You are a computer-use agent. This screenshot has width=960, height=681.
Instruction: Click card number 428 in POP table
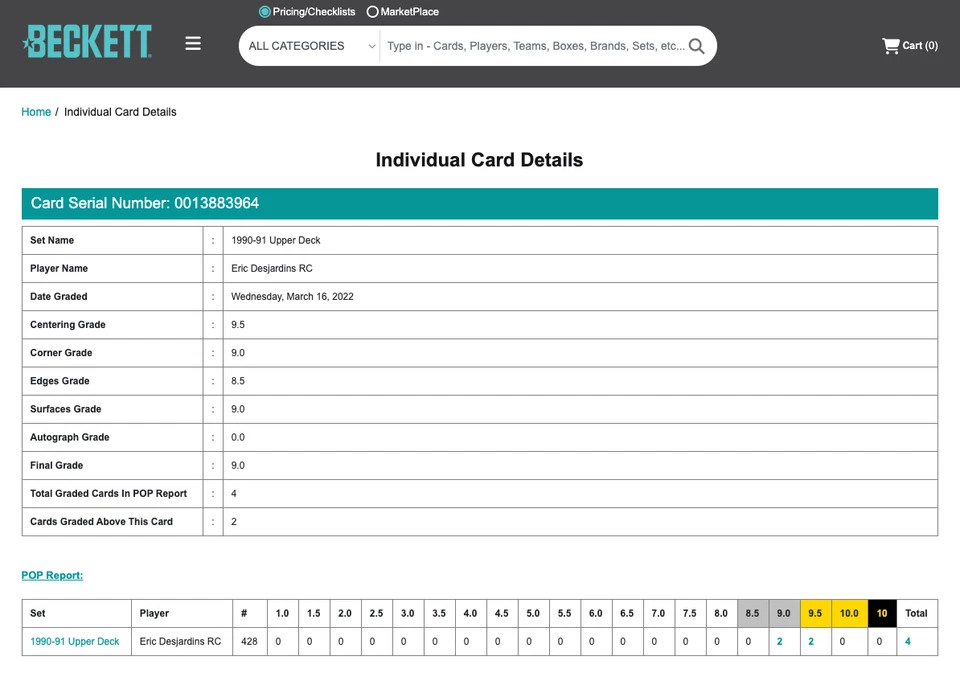pyautogui.click(x=249, y=641)
